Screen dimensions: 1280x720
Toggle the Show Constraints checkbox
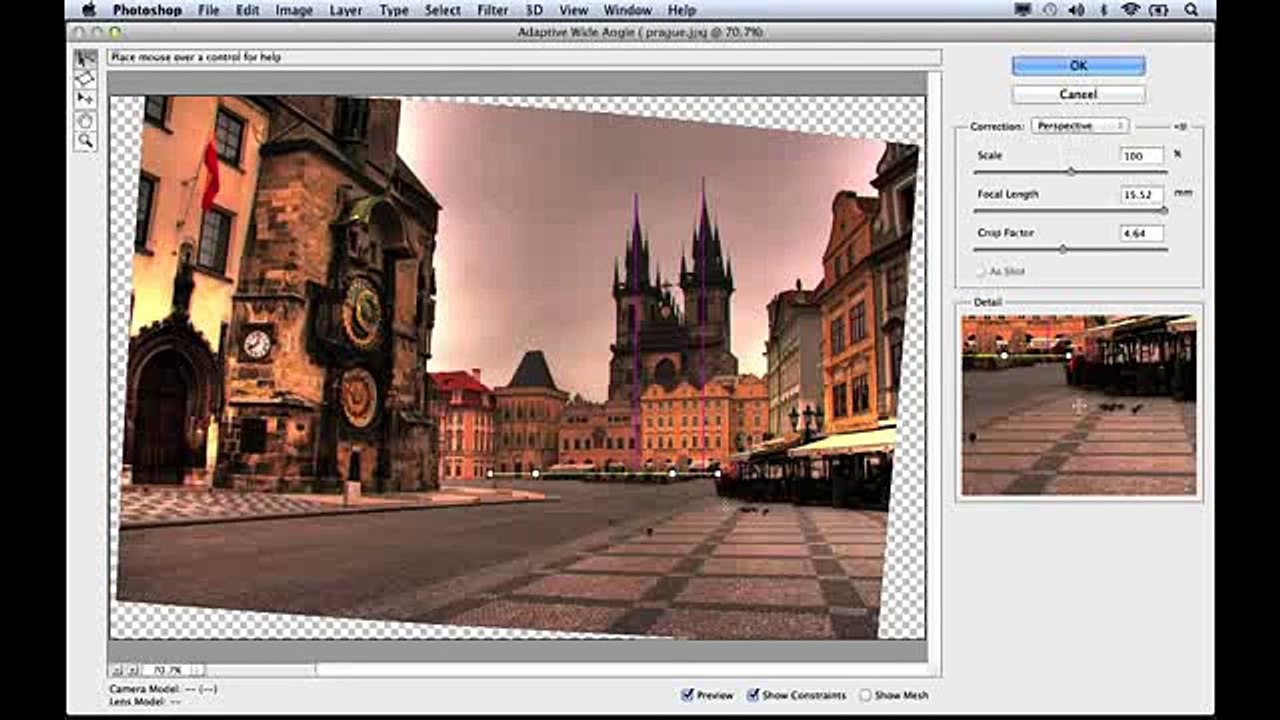click(752, 694)
